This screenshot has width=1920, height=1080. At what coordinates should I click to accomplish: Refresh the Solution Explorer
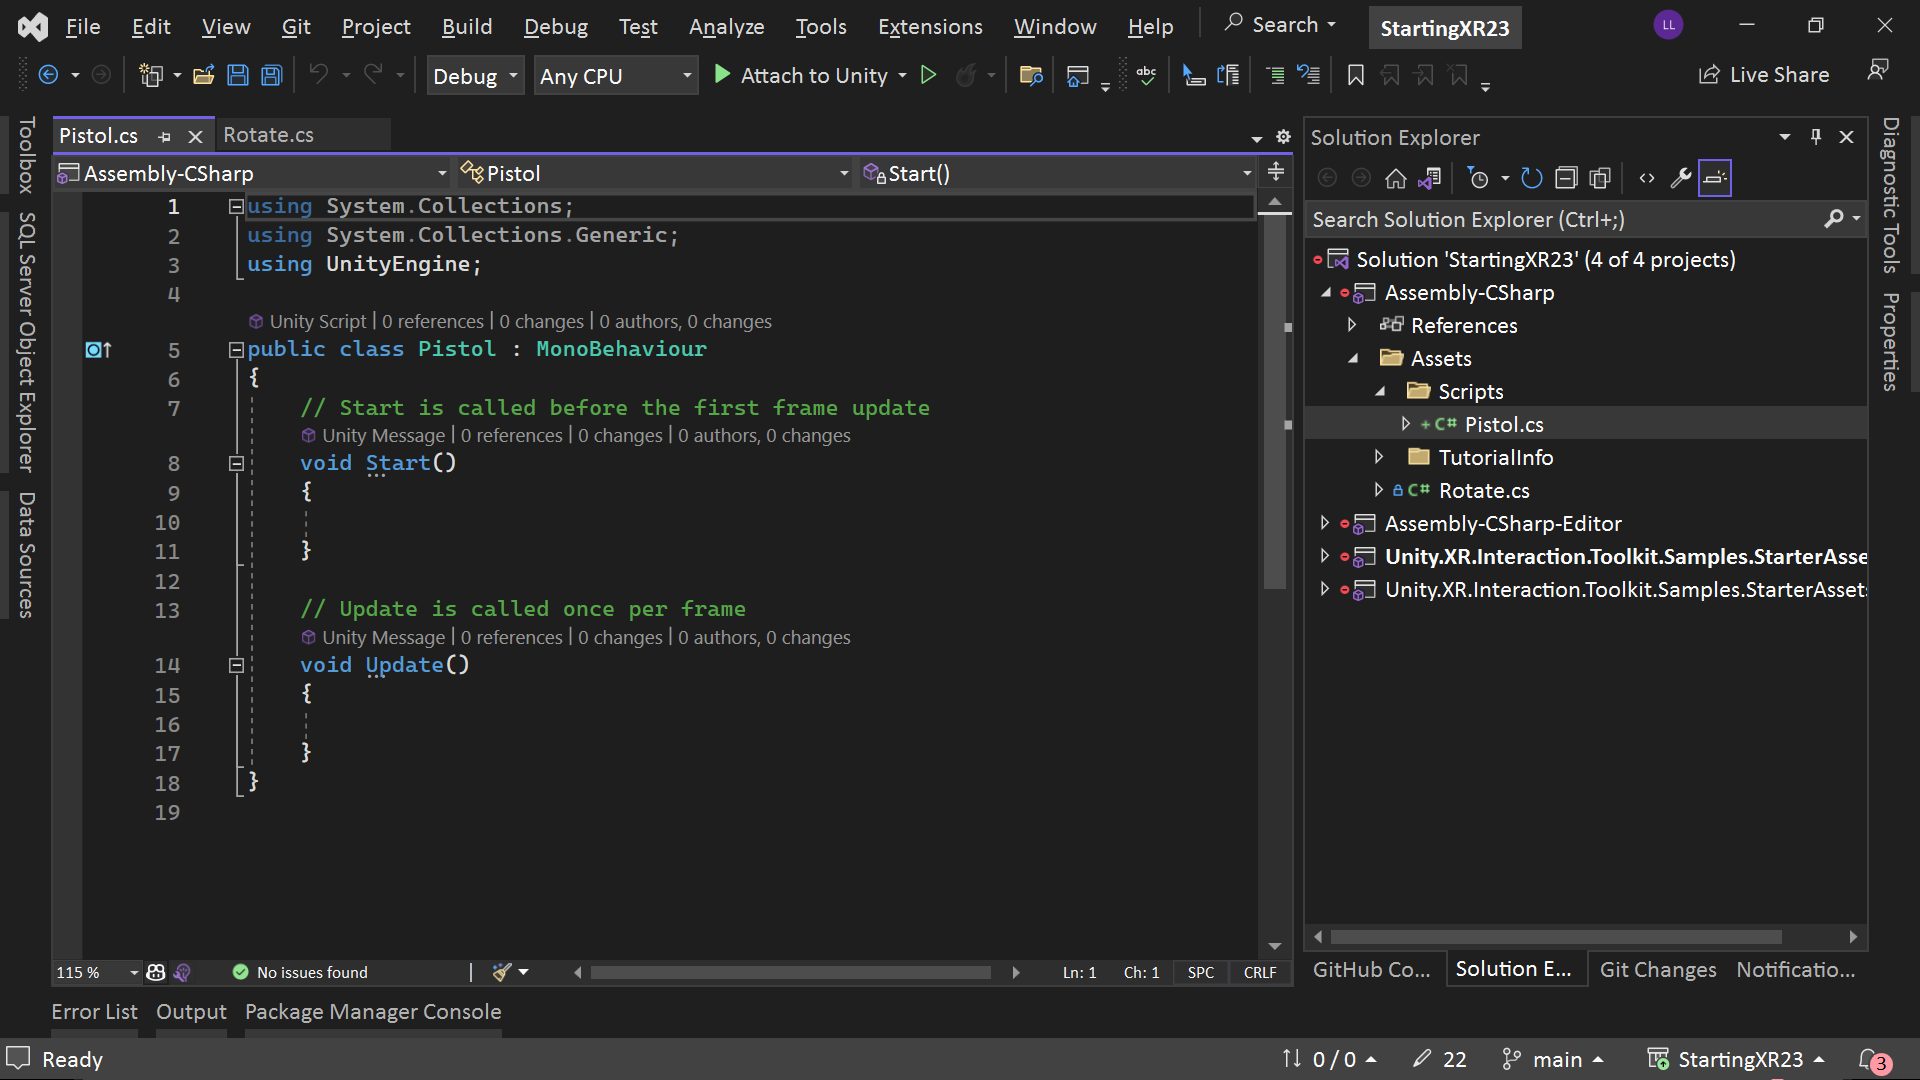point(1532,178)
